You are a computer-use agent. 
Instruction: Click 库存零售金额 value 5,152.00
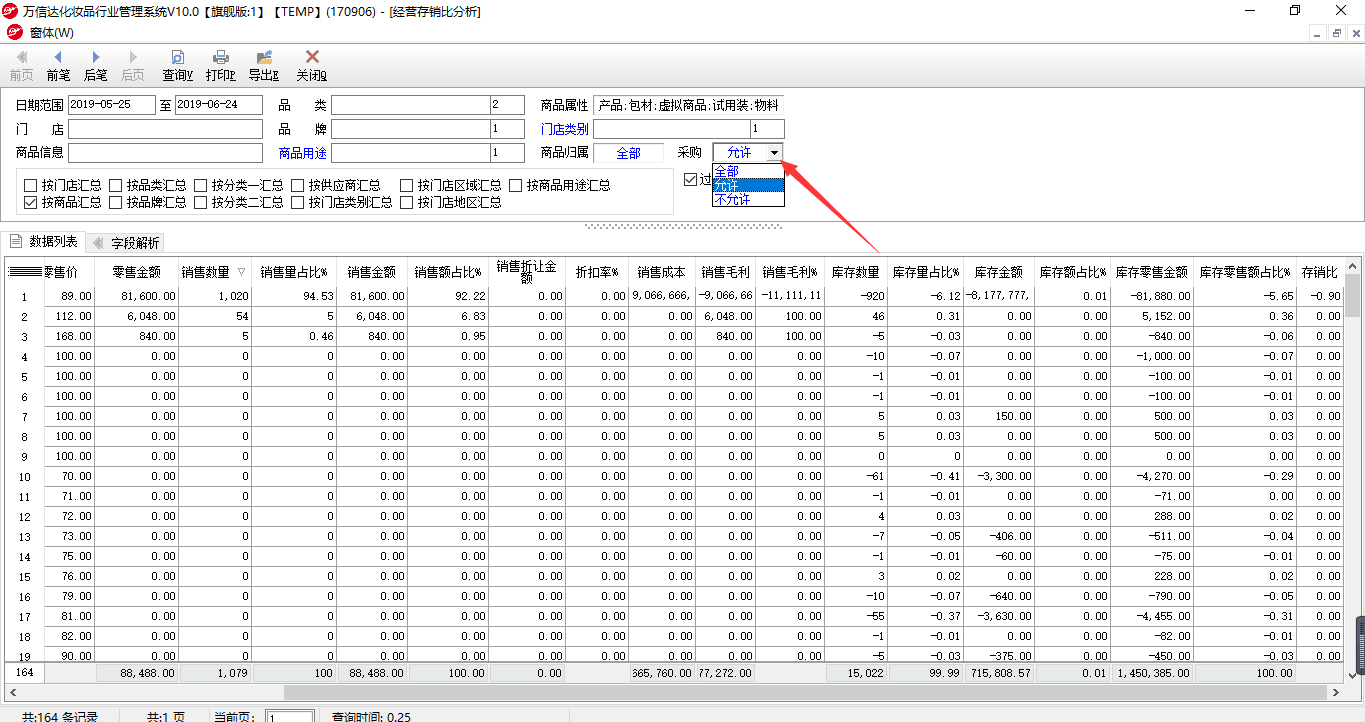(1153, 316)
